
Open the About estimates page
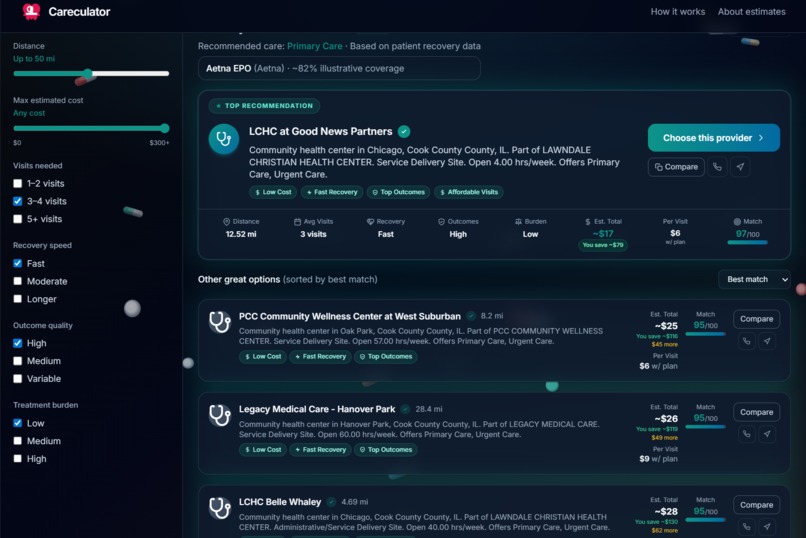pos(752,11)
